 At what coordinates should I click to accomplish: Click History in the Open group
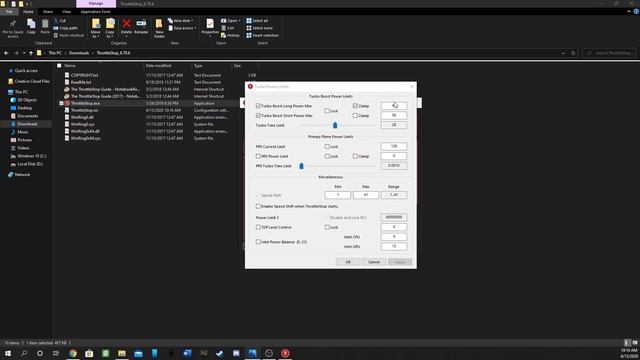(231, 36)
